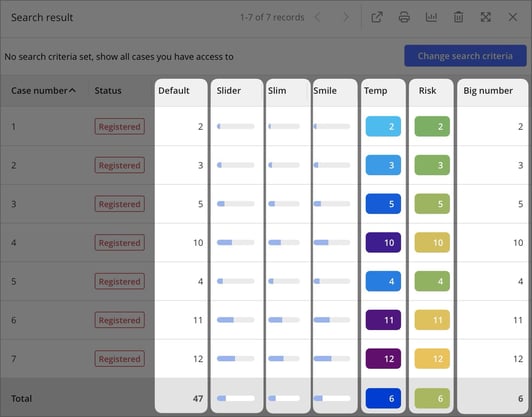Sort by the Slim column header
532x417 pixels.
coord(277,91)
